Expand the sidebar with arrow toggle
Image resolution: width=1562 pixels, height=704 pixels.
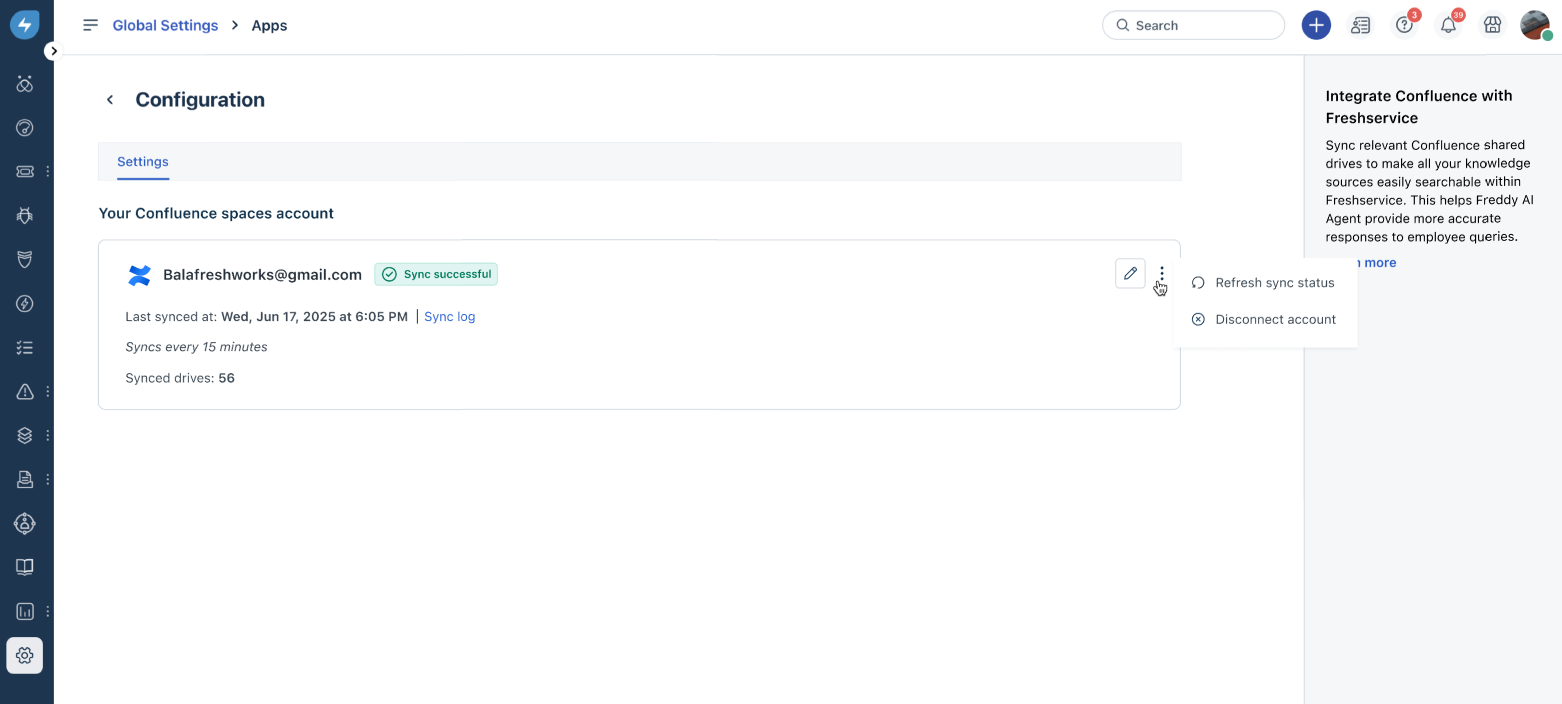53,51
